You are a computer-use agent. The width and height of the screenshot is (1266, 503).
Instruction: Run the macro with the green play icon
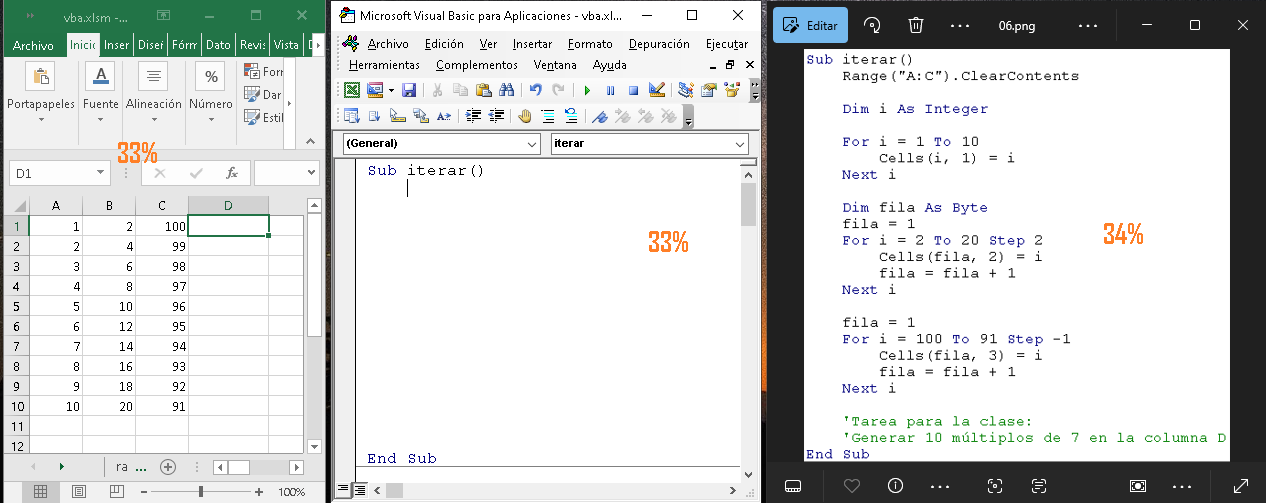(x=587, y=90)
